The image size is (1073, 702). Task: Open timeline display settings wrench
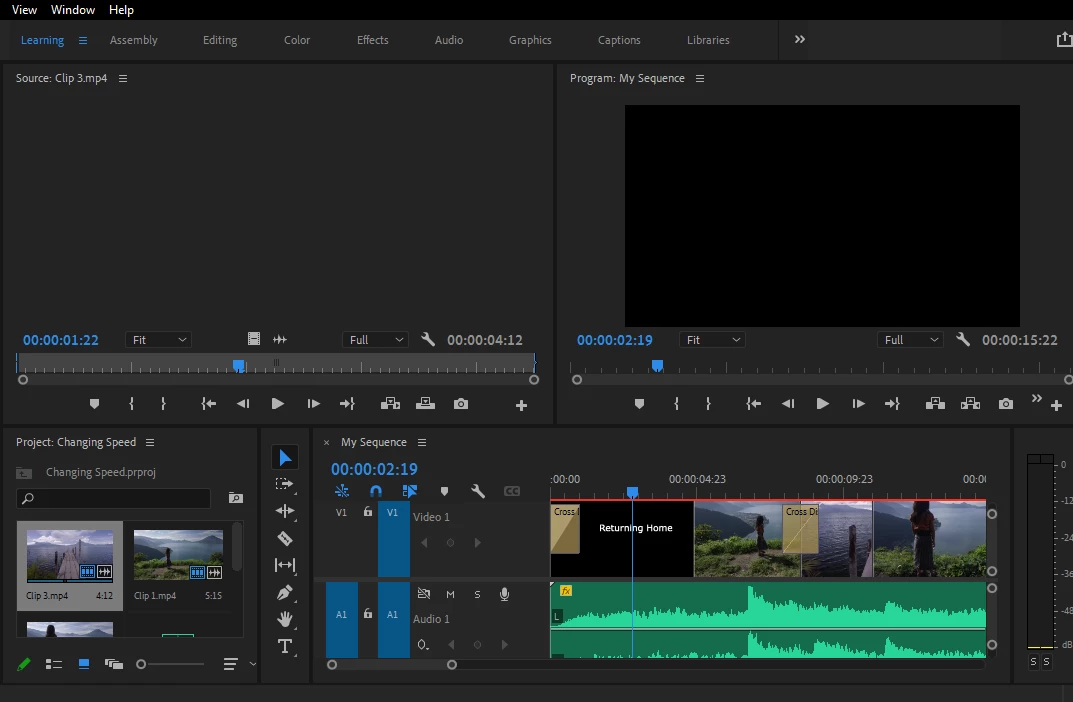[478, 491]
